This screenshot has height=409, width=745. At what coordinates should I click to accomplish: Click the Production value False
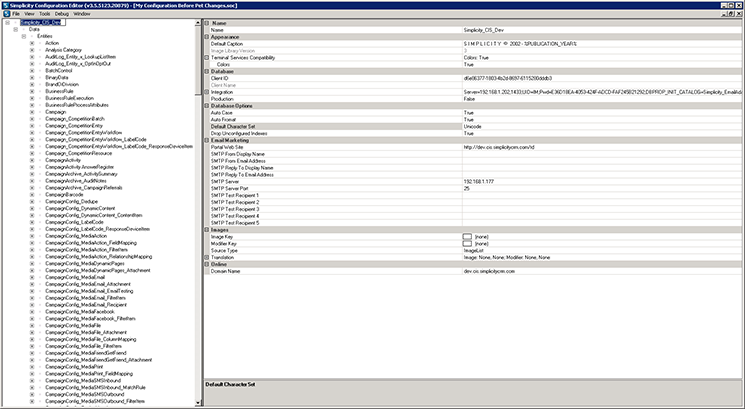pos(602,99)
